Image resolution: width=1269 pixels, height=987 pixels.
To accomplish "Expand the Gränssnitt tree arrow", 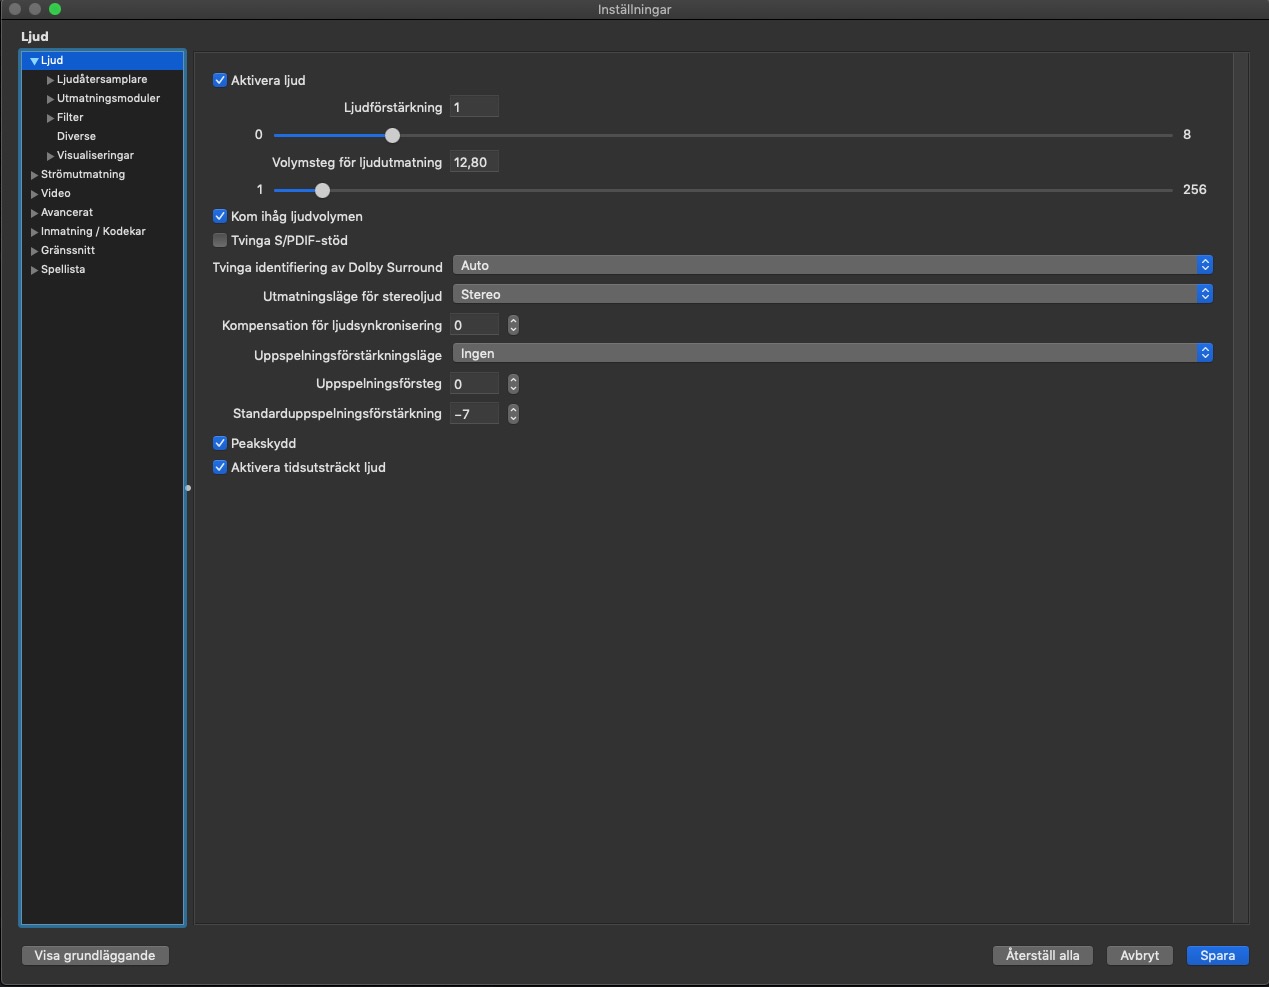I will point(34,251).
